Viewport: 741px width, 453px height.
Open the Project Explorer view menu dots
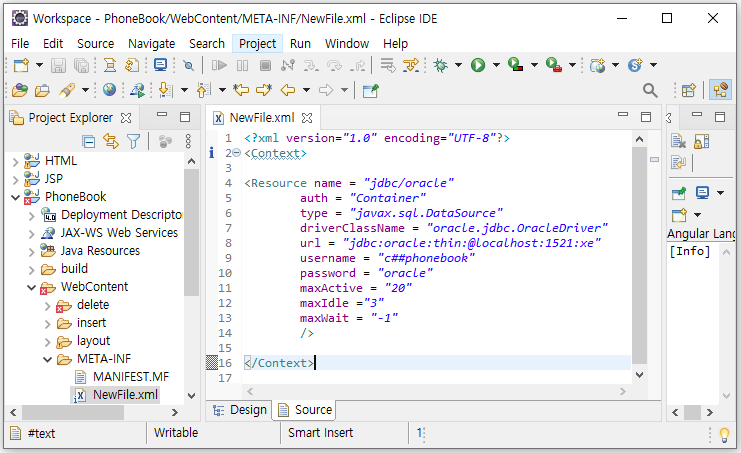click(188, 141)
